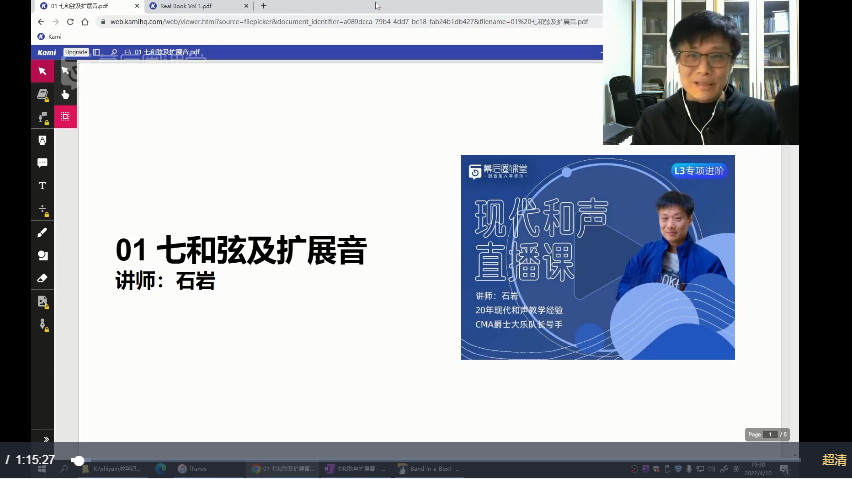Switch to the Chrome taskbar window
852x479 pixels.
coord(281,469)
